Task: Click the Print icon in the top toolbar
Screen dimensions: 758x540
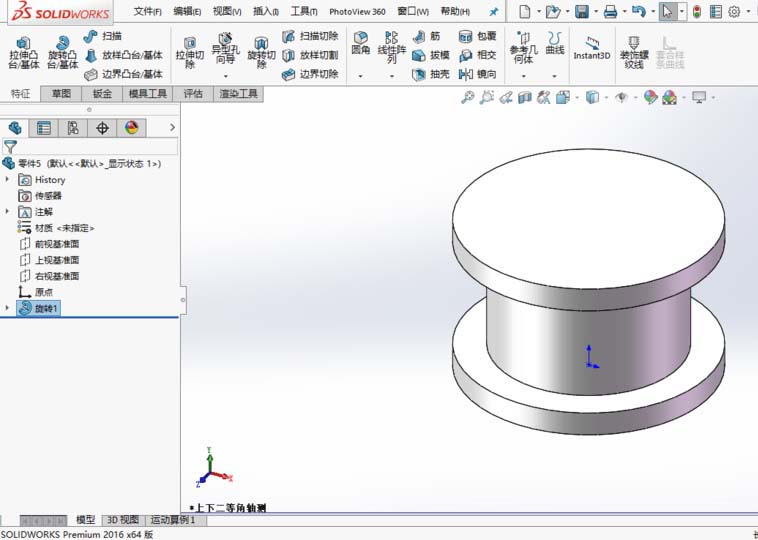Action: [x=610, y=12]
